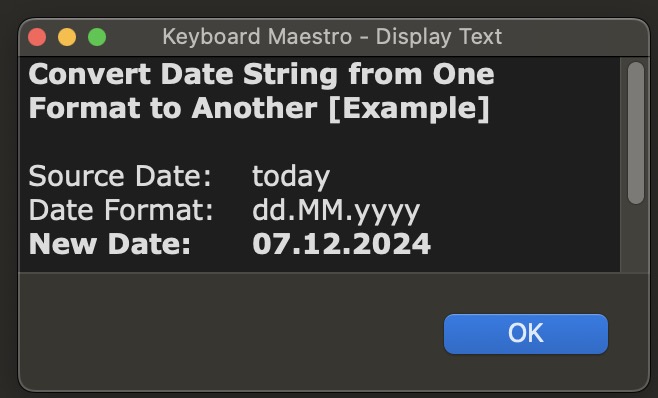Close the Display Text window
658x398 pixels.
point(37,37)
